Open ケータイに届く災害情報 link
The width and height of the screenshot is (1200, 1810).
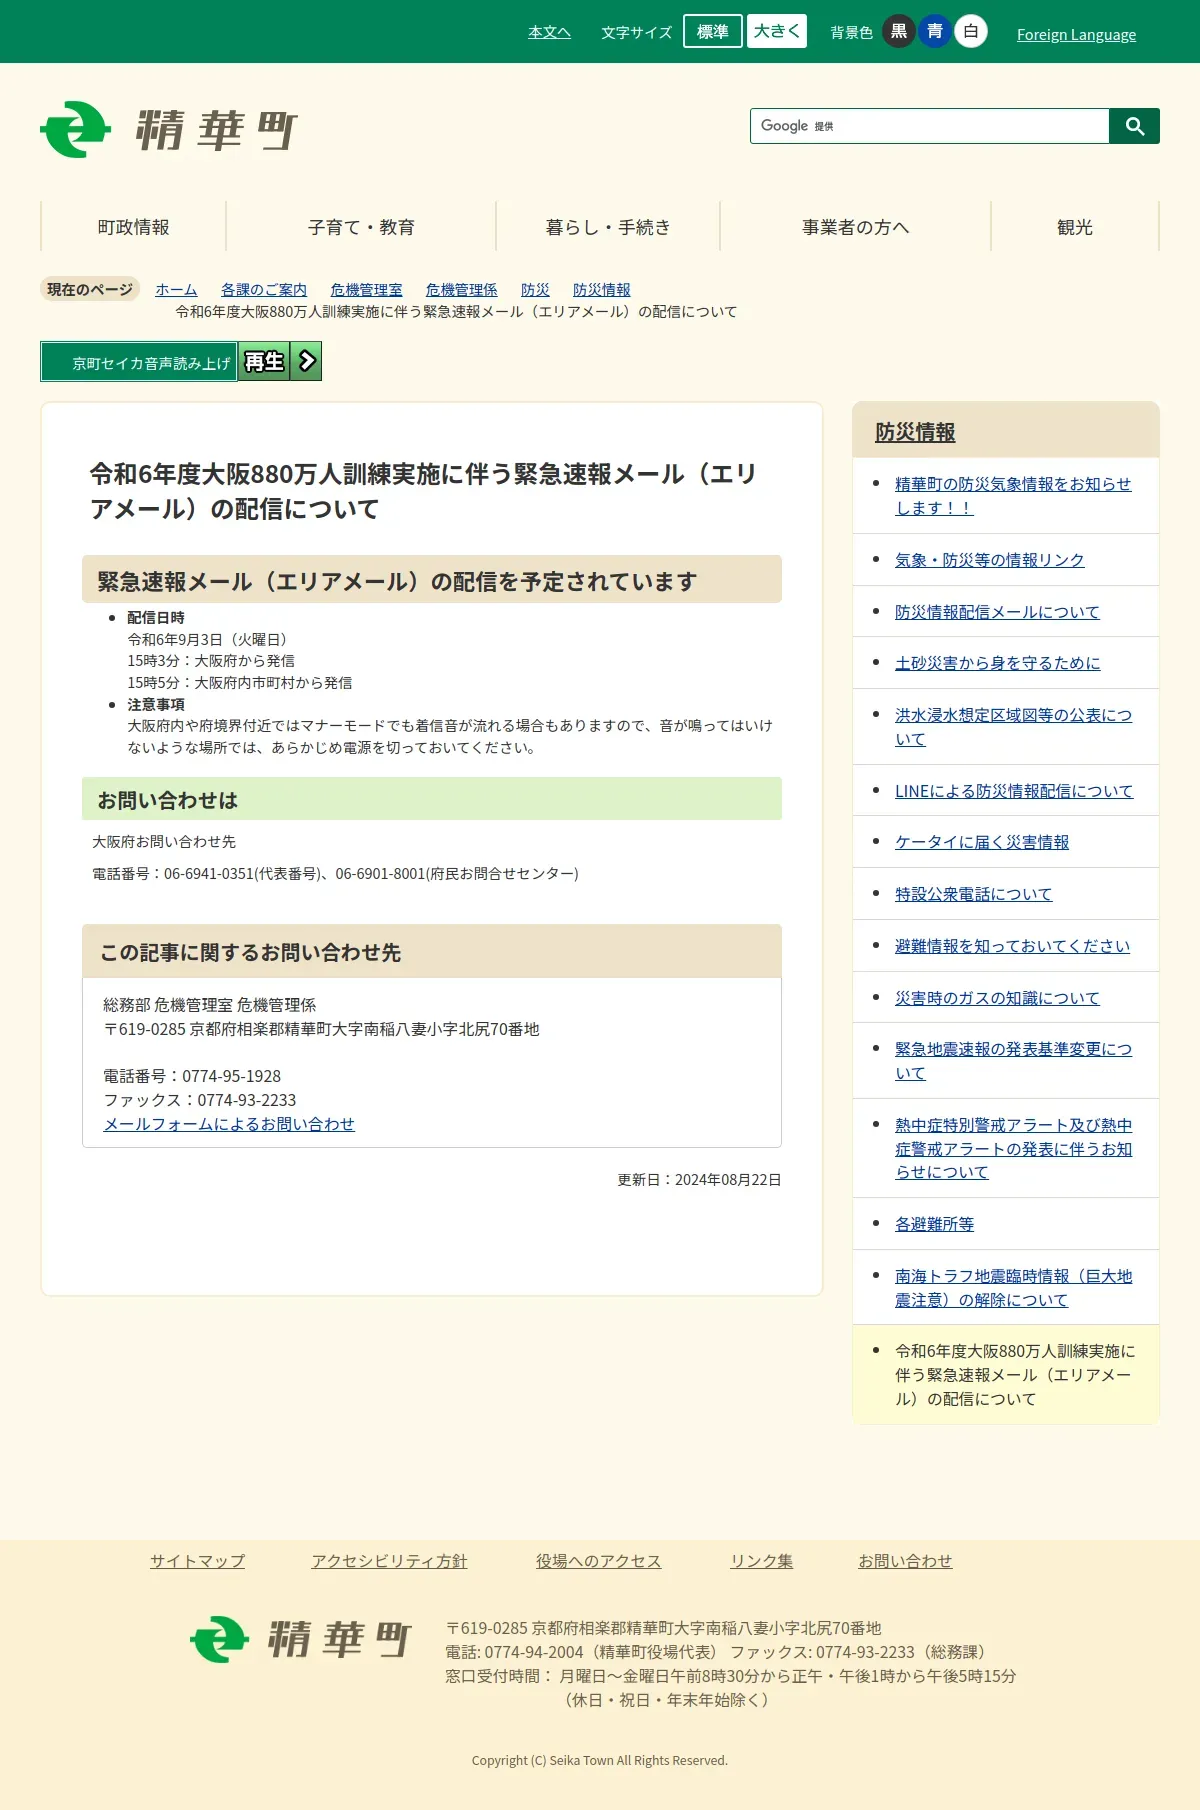982,842
